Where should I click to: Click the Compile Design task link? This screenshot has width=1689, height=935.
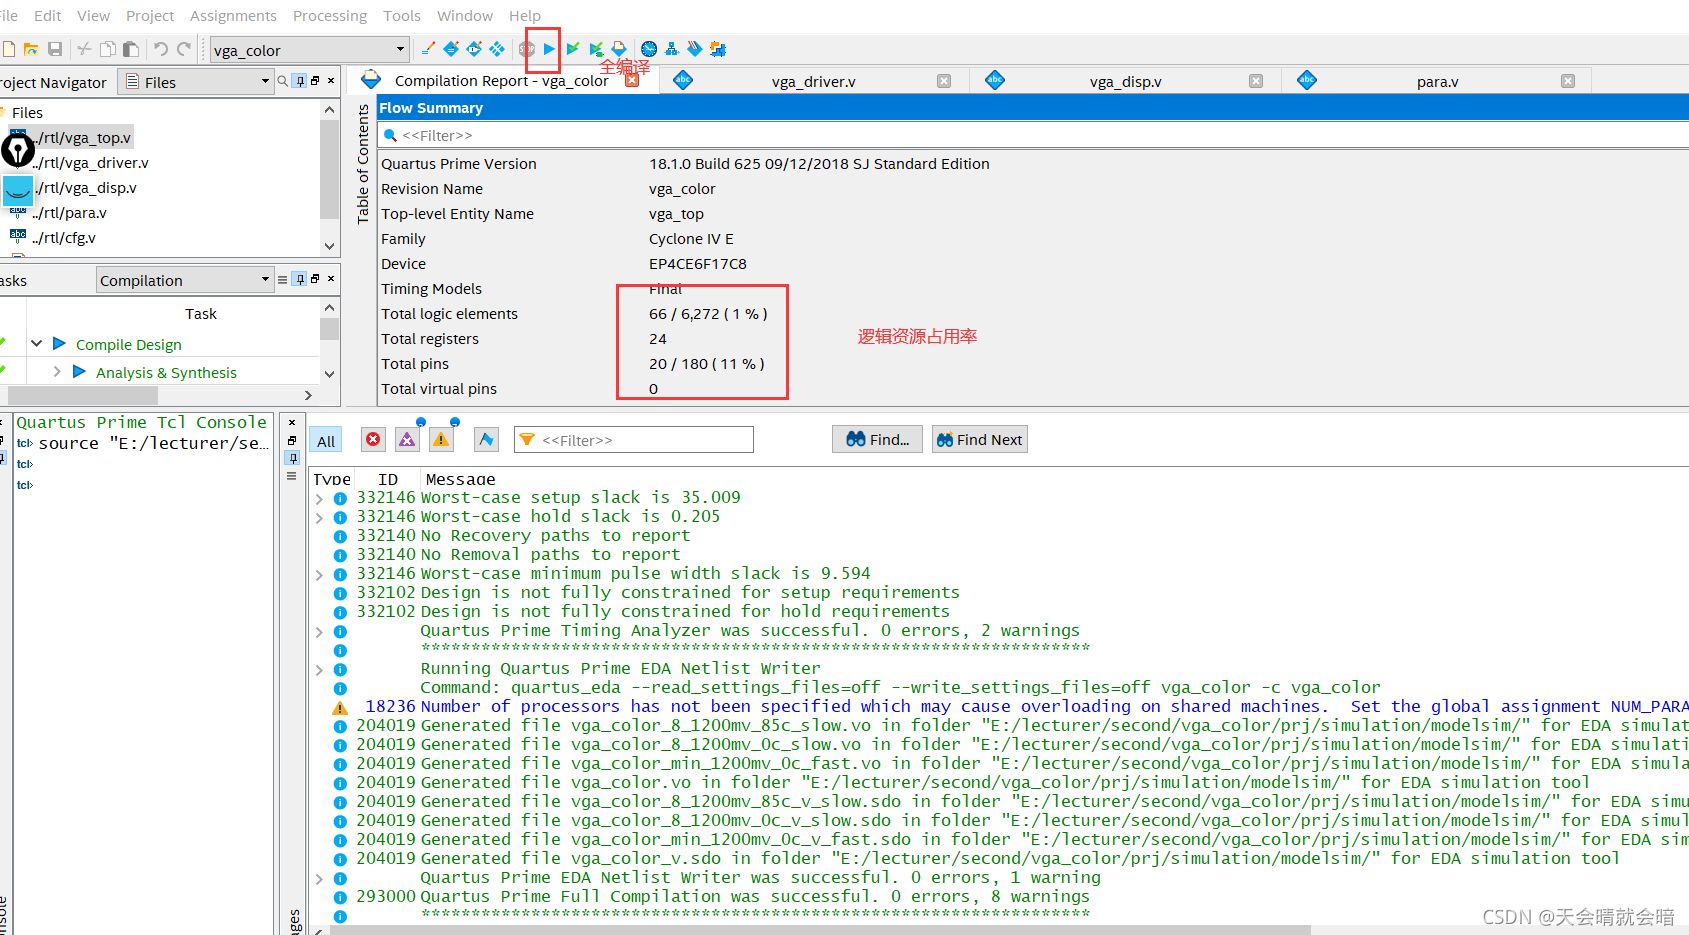tap(129, 344)
